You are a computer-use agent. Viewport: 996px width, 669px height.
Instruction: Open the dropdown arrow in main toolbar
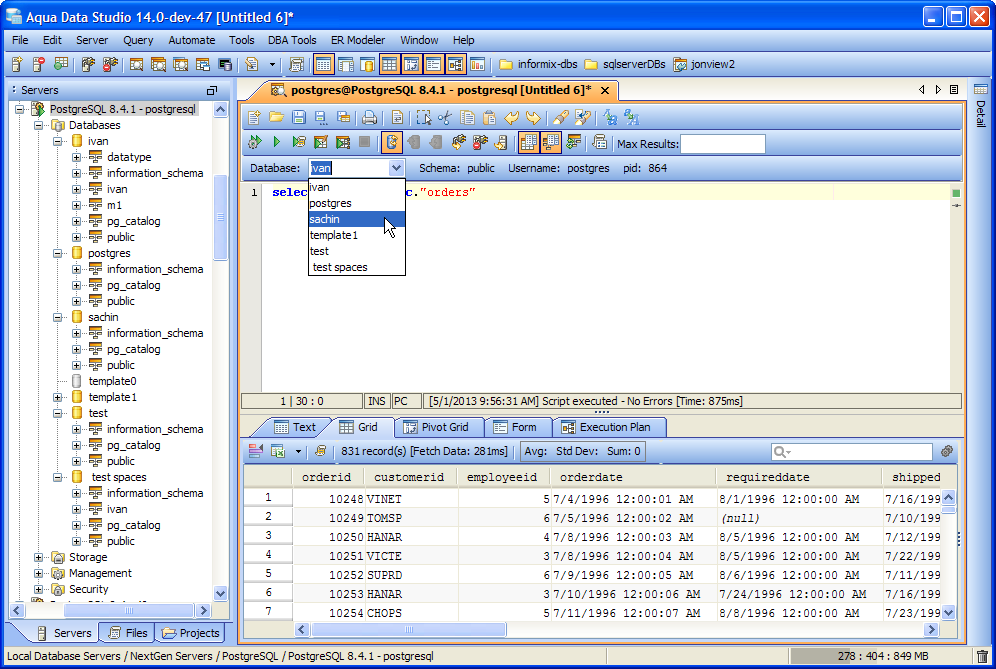point(272,64)
